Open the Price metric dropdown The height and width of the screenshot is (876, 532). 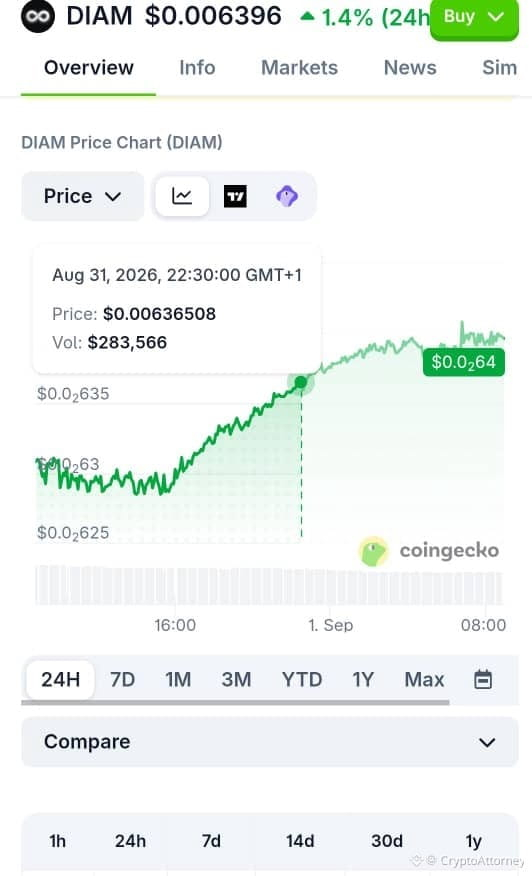[x=83, y=196]
